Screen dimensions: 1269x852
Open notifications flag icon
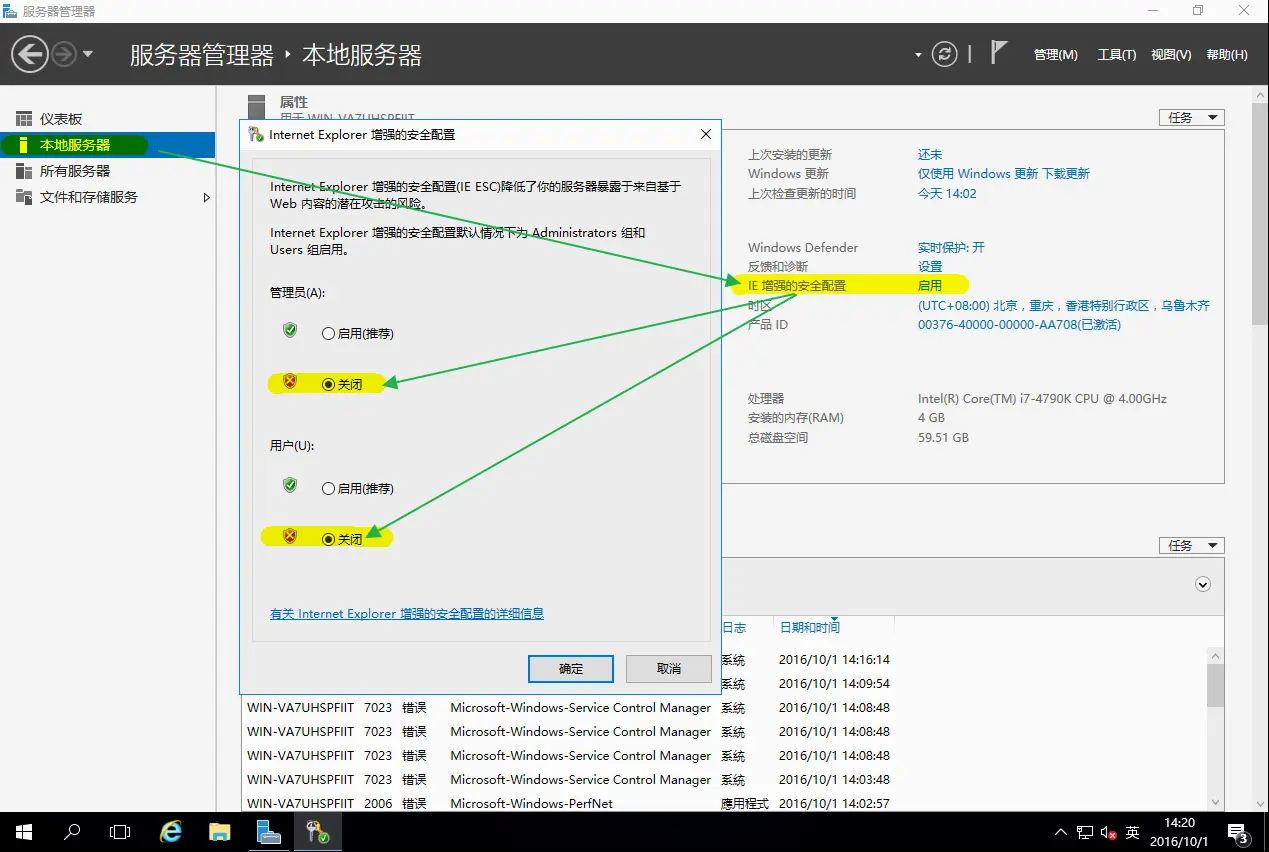[998, 53]
